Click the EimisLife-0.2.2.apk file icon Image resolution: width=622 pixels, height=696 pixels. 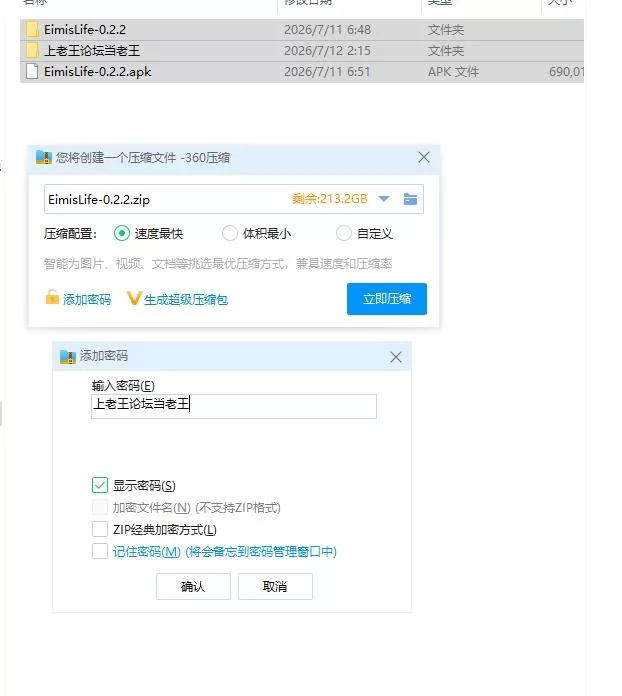click(32, 71)
